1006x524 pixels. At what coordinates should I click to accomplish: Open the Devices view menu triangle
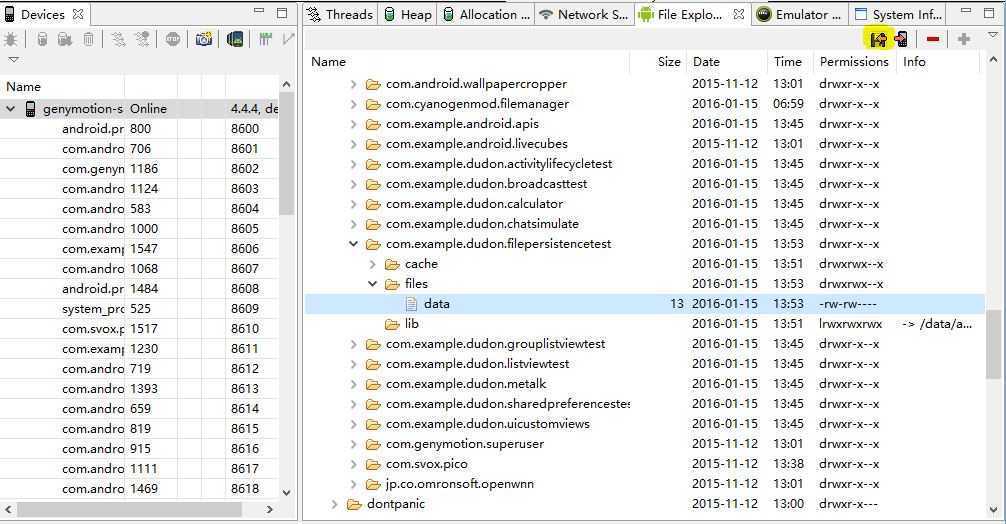pyautogui.click(x=13, y=60)
